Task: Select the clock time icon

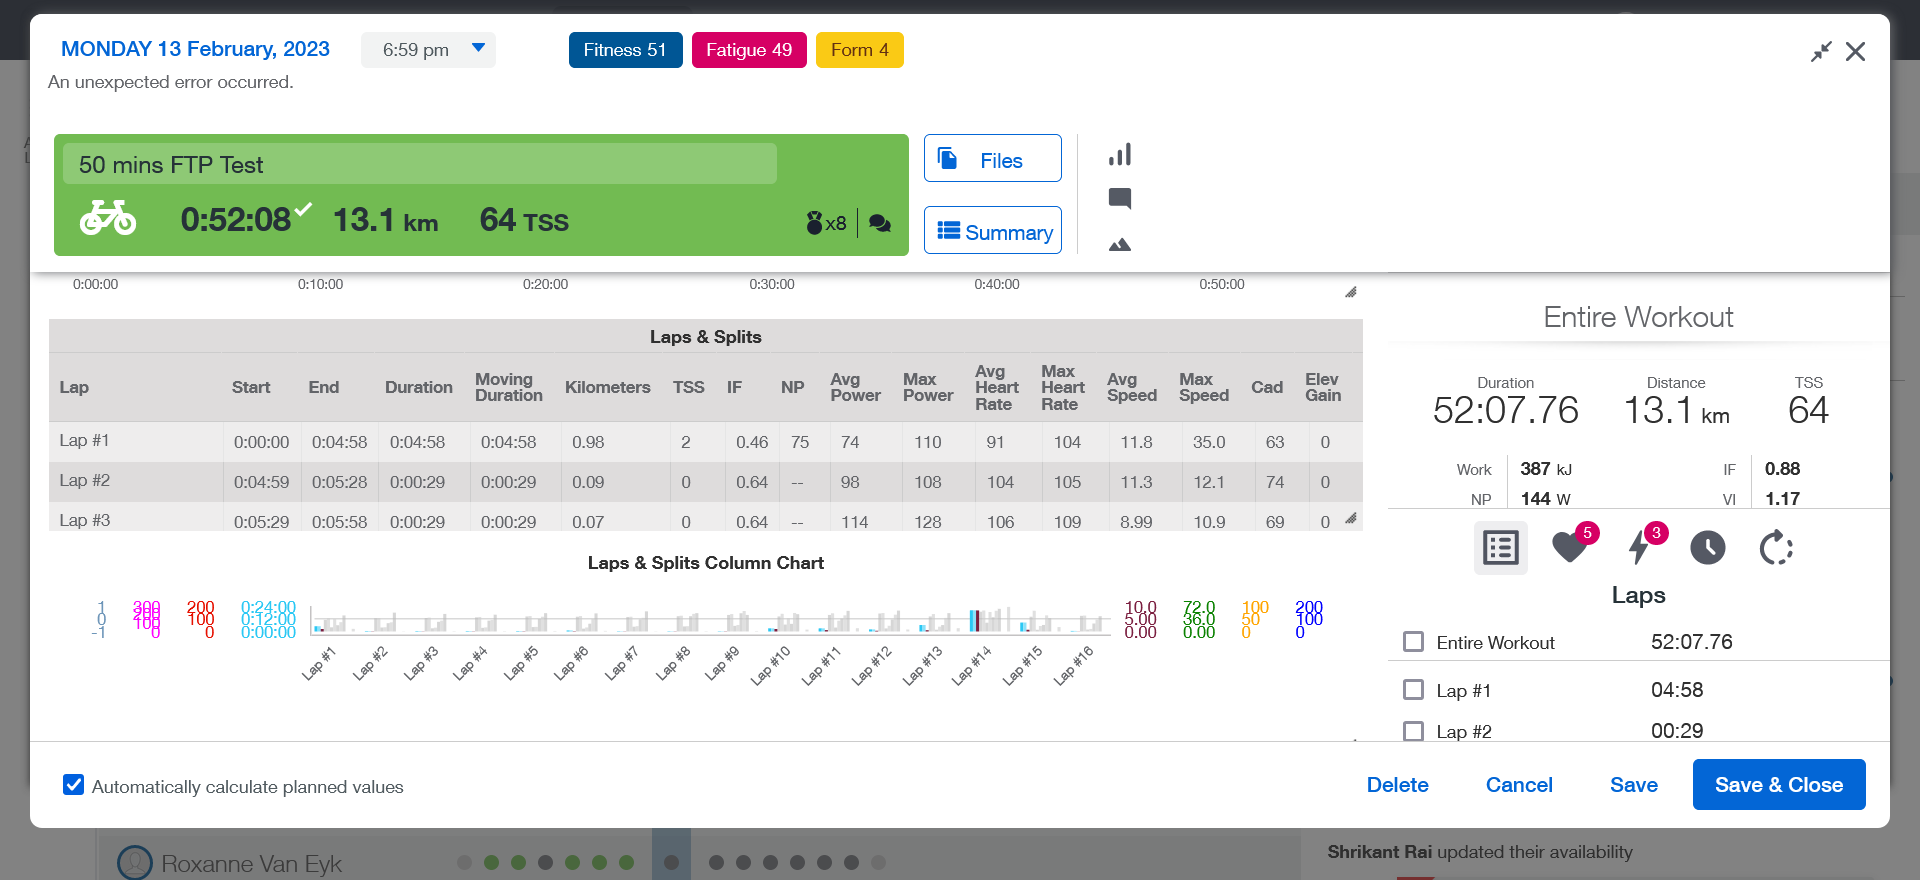Action: click(1708, 547)
